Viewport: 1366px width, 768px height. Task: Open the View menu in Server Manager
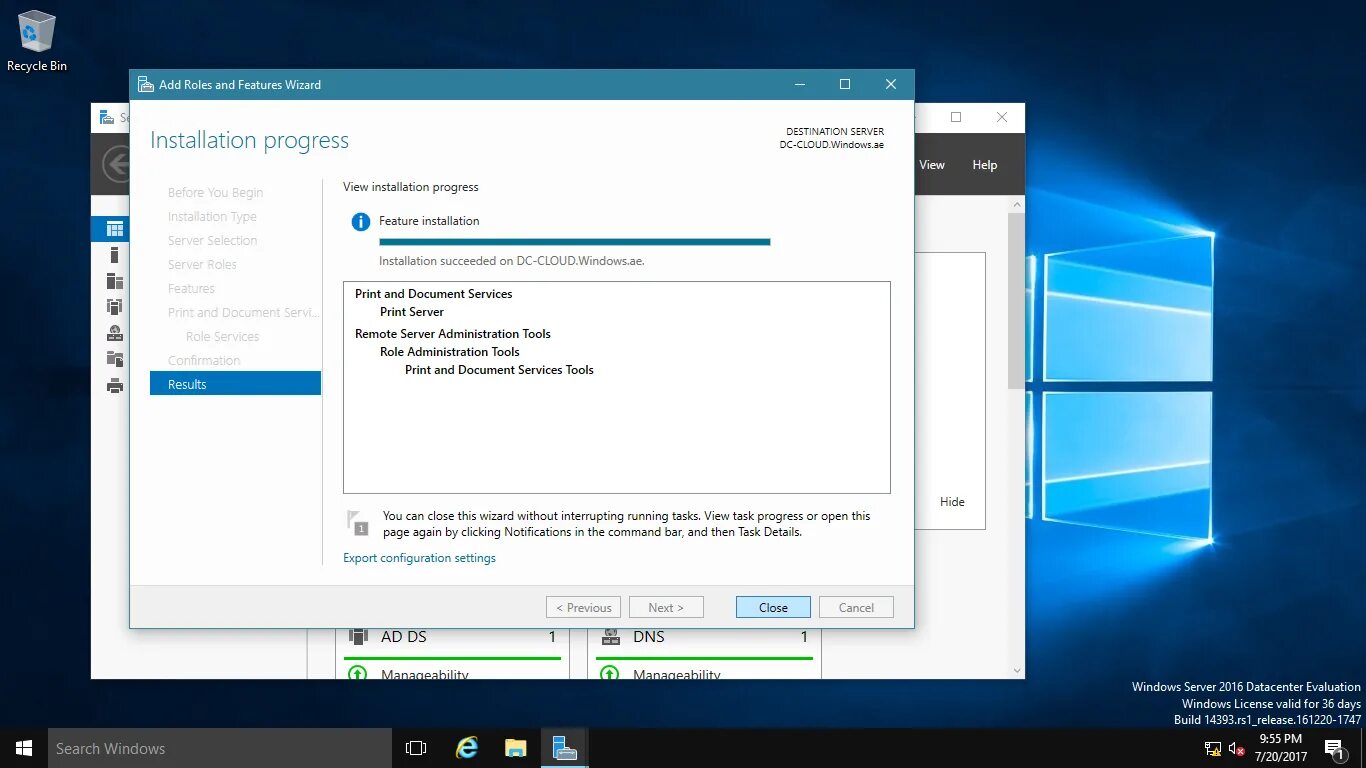tap(932, 165)
